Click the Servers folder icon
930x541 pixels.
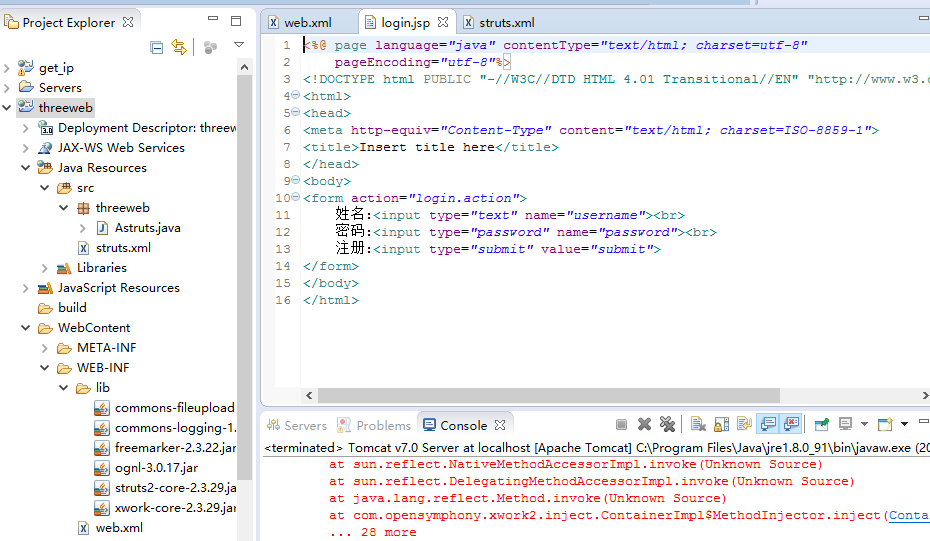[26, 87]
